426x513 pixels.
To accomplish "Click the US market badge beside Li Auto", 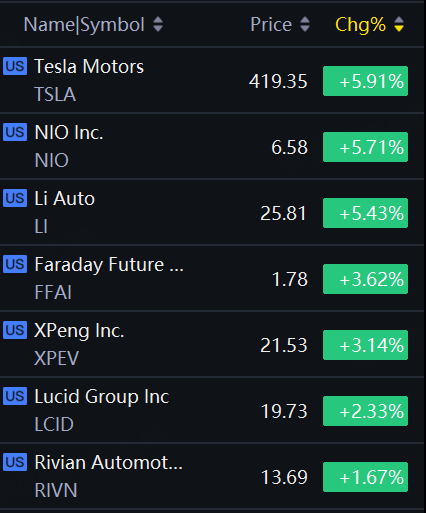I will pyautogui.click(x=15, y=198).
